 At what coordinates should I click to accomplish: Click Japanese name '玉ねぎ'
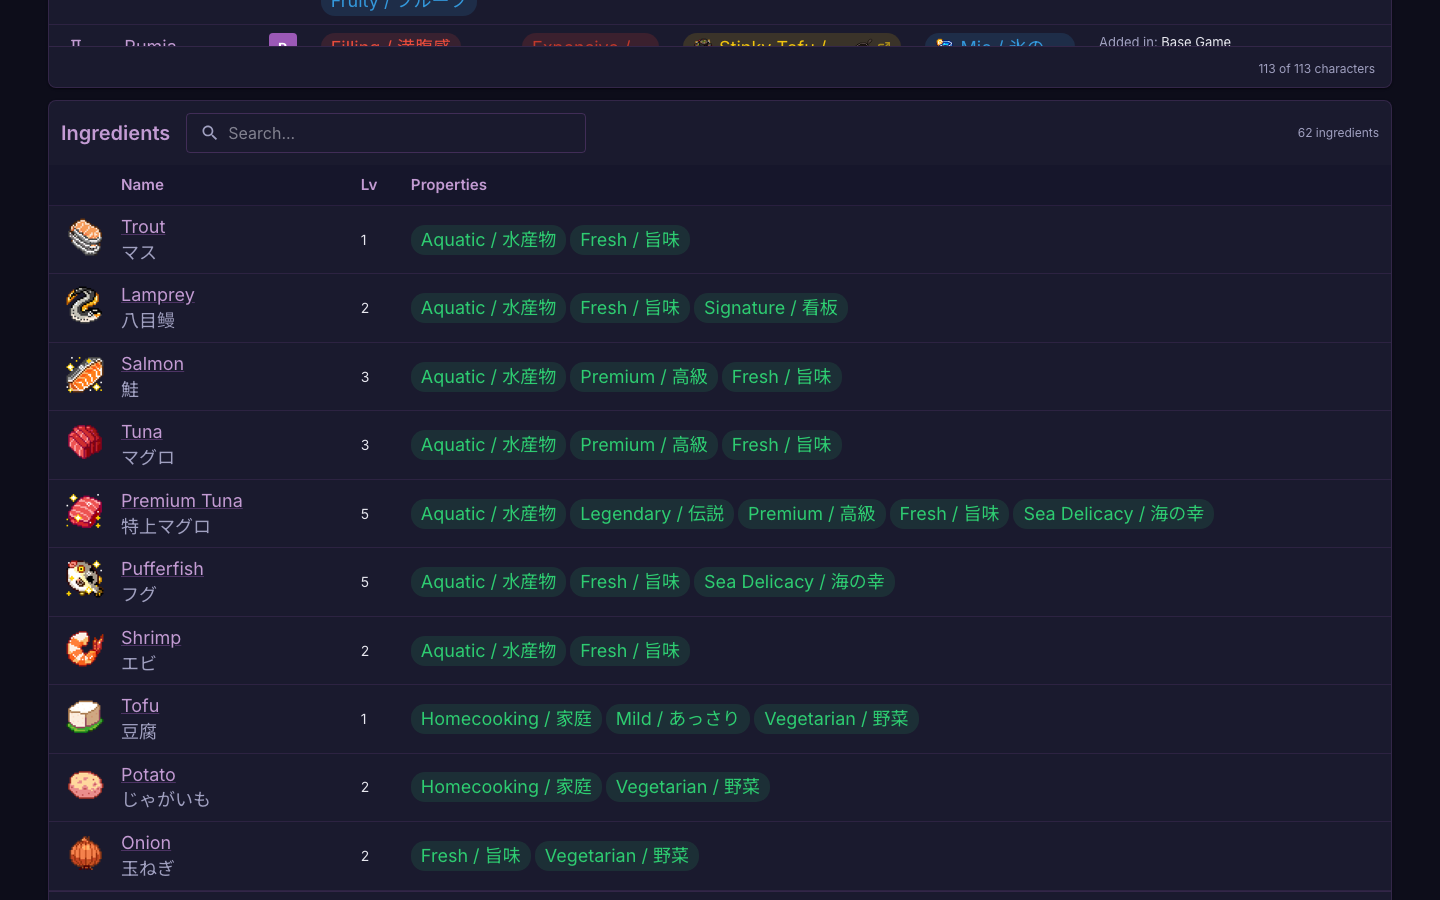pos(148,868)
